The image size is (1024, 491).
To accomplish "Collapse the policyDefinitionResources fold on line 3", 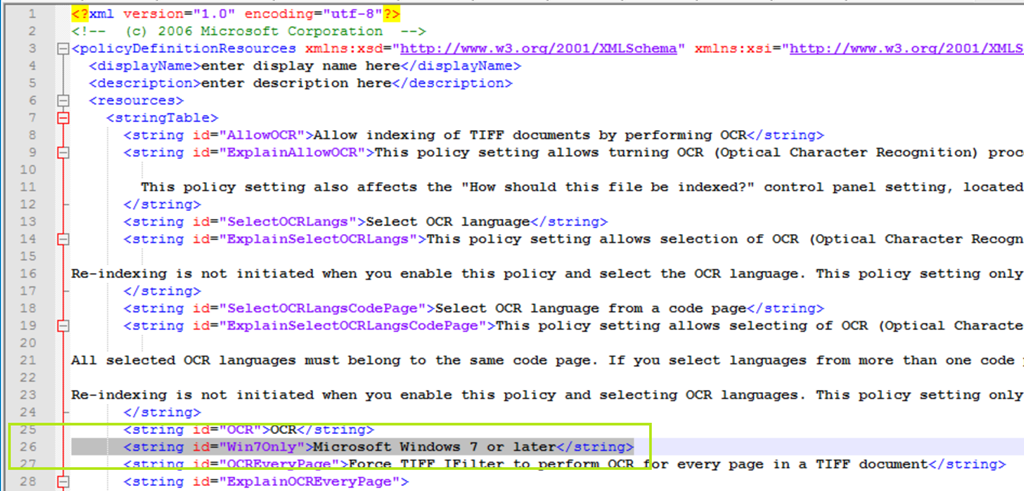I will click(65, 49).
